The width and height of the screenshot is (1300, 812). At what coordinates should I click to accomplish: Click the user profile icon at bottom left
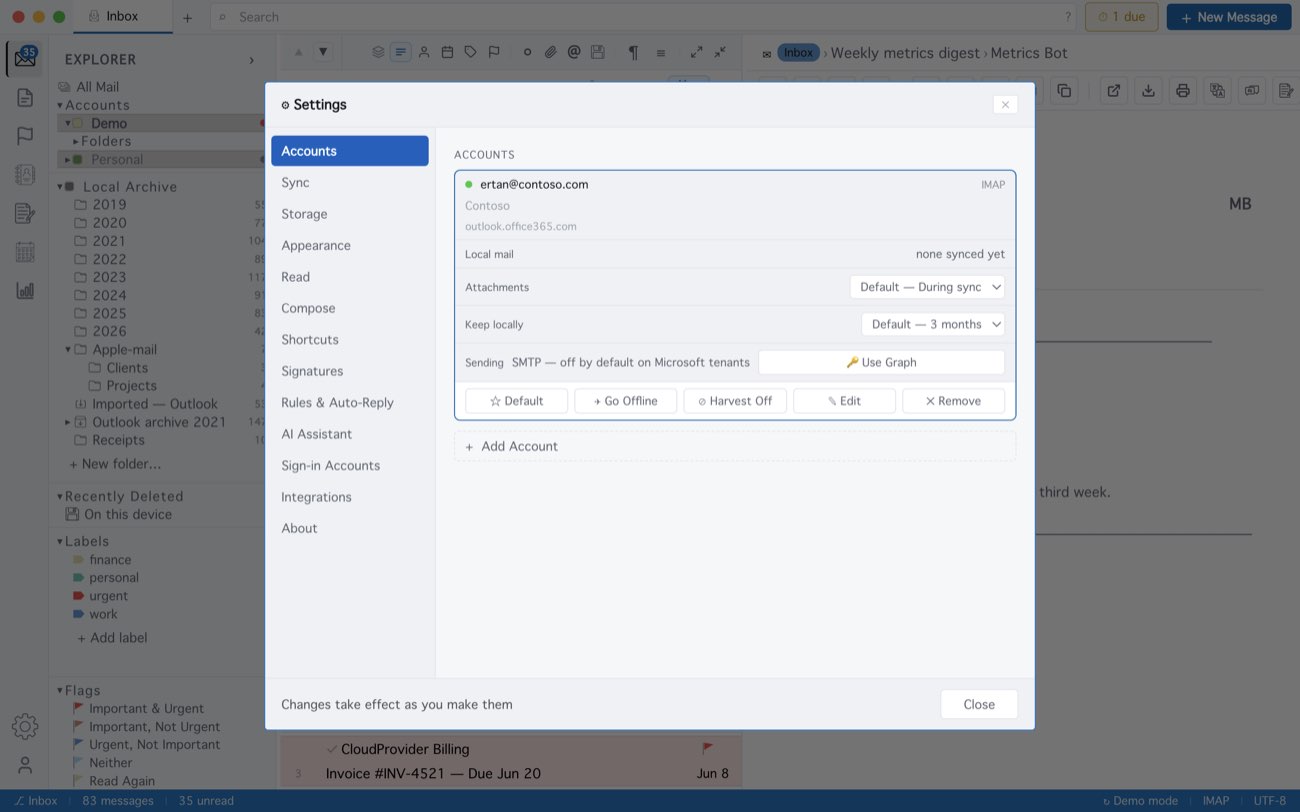[25, 765]
